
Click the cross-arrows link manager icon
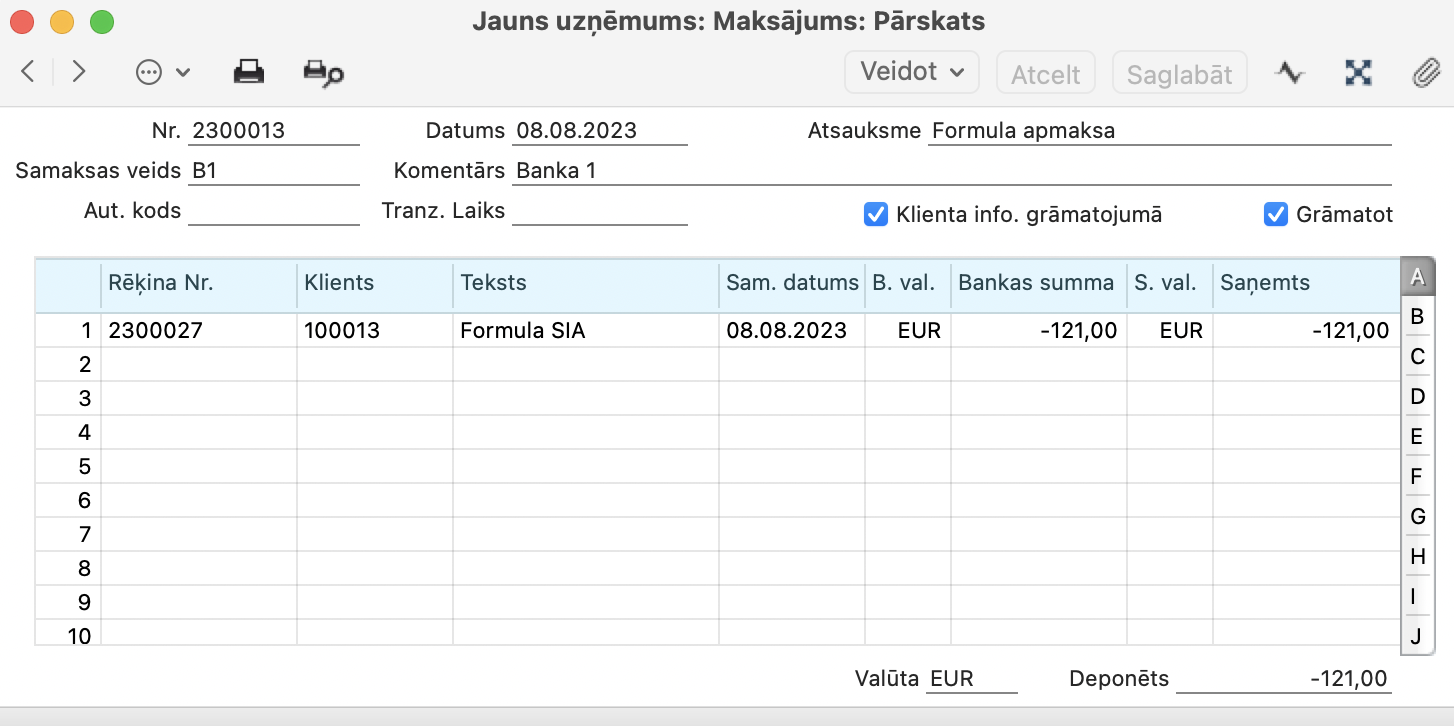coord(1358,73)
